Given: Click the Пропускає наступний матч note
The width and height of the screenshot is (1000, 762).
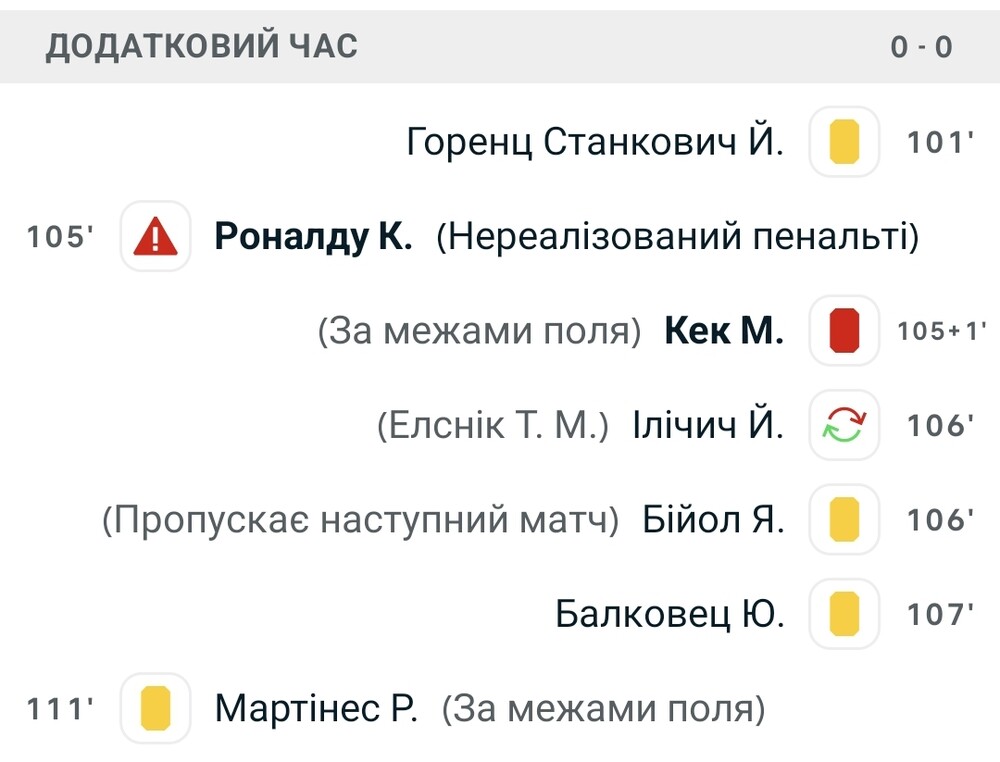Looking at the screenshot, I should (361, 520).
